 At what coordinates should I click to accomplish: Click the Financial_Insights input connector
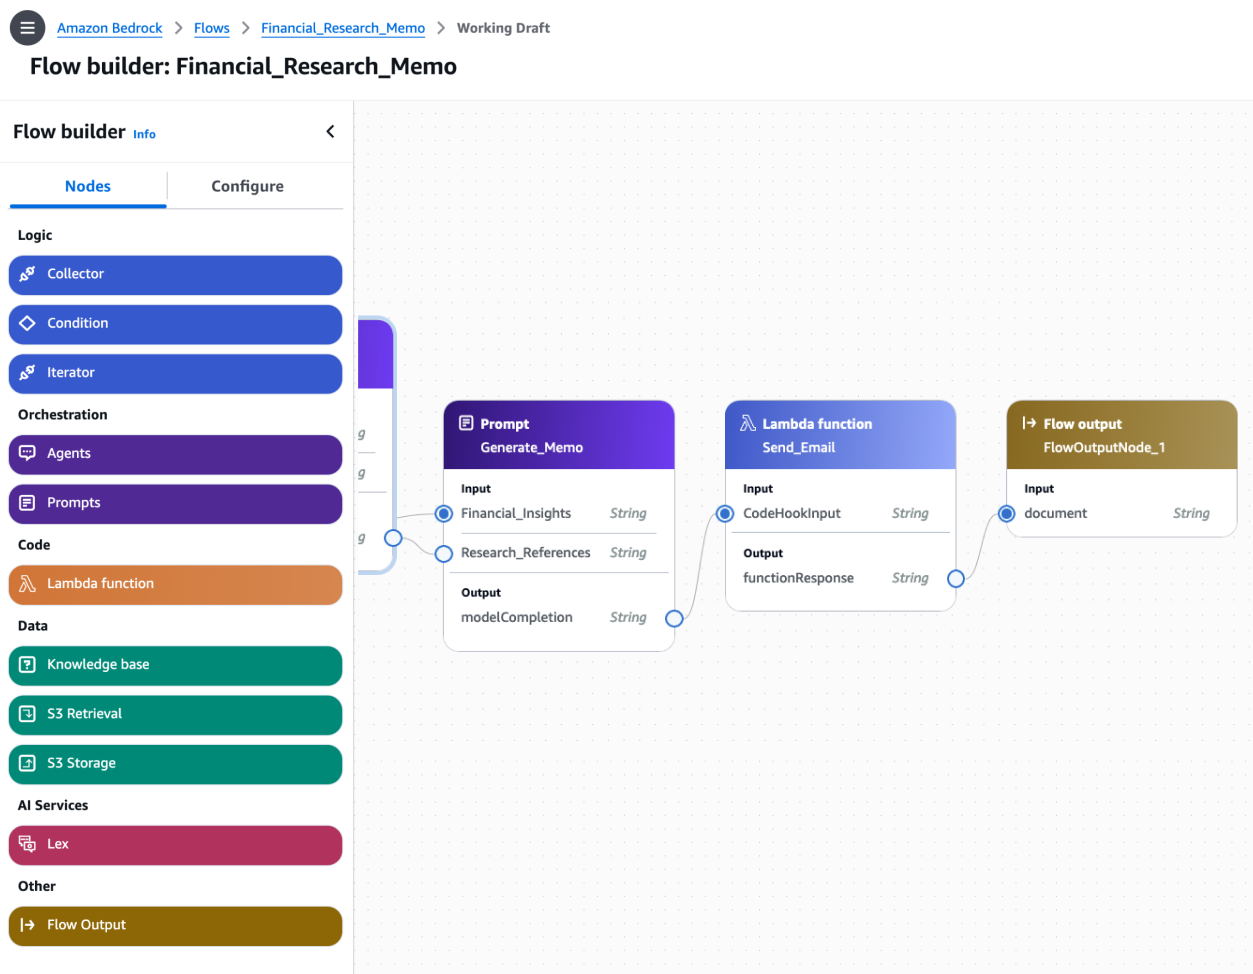(444, 514)
